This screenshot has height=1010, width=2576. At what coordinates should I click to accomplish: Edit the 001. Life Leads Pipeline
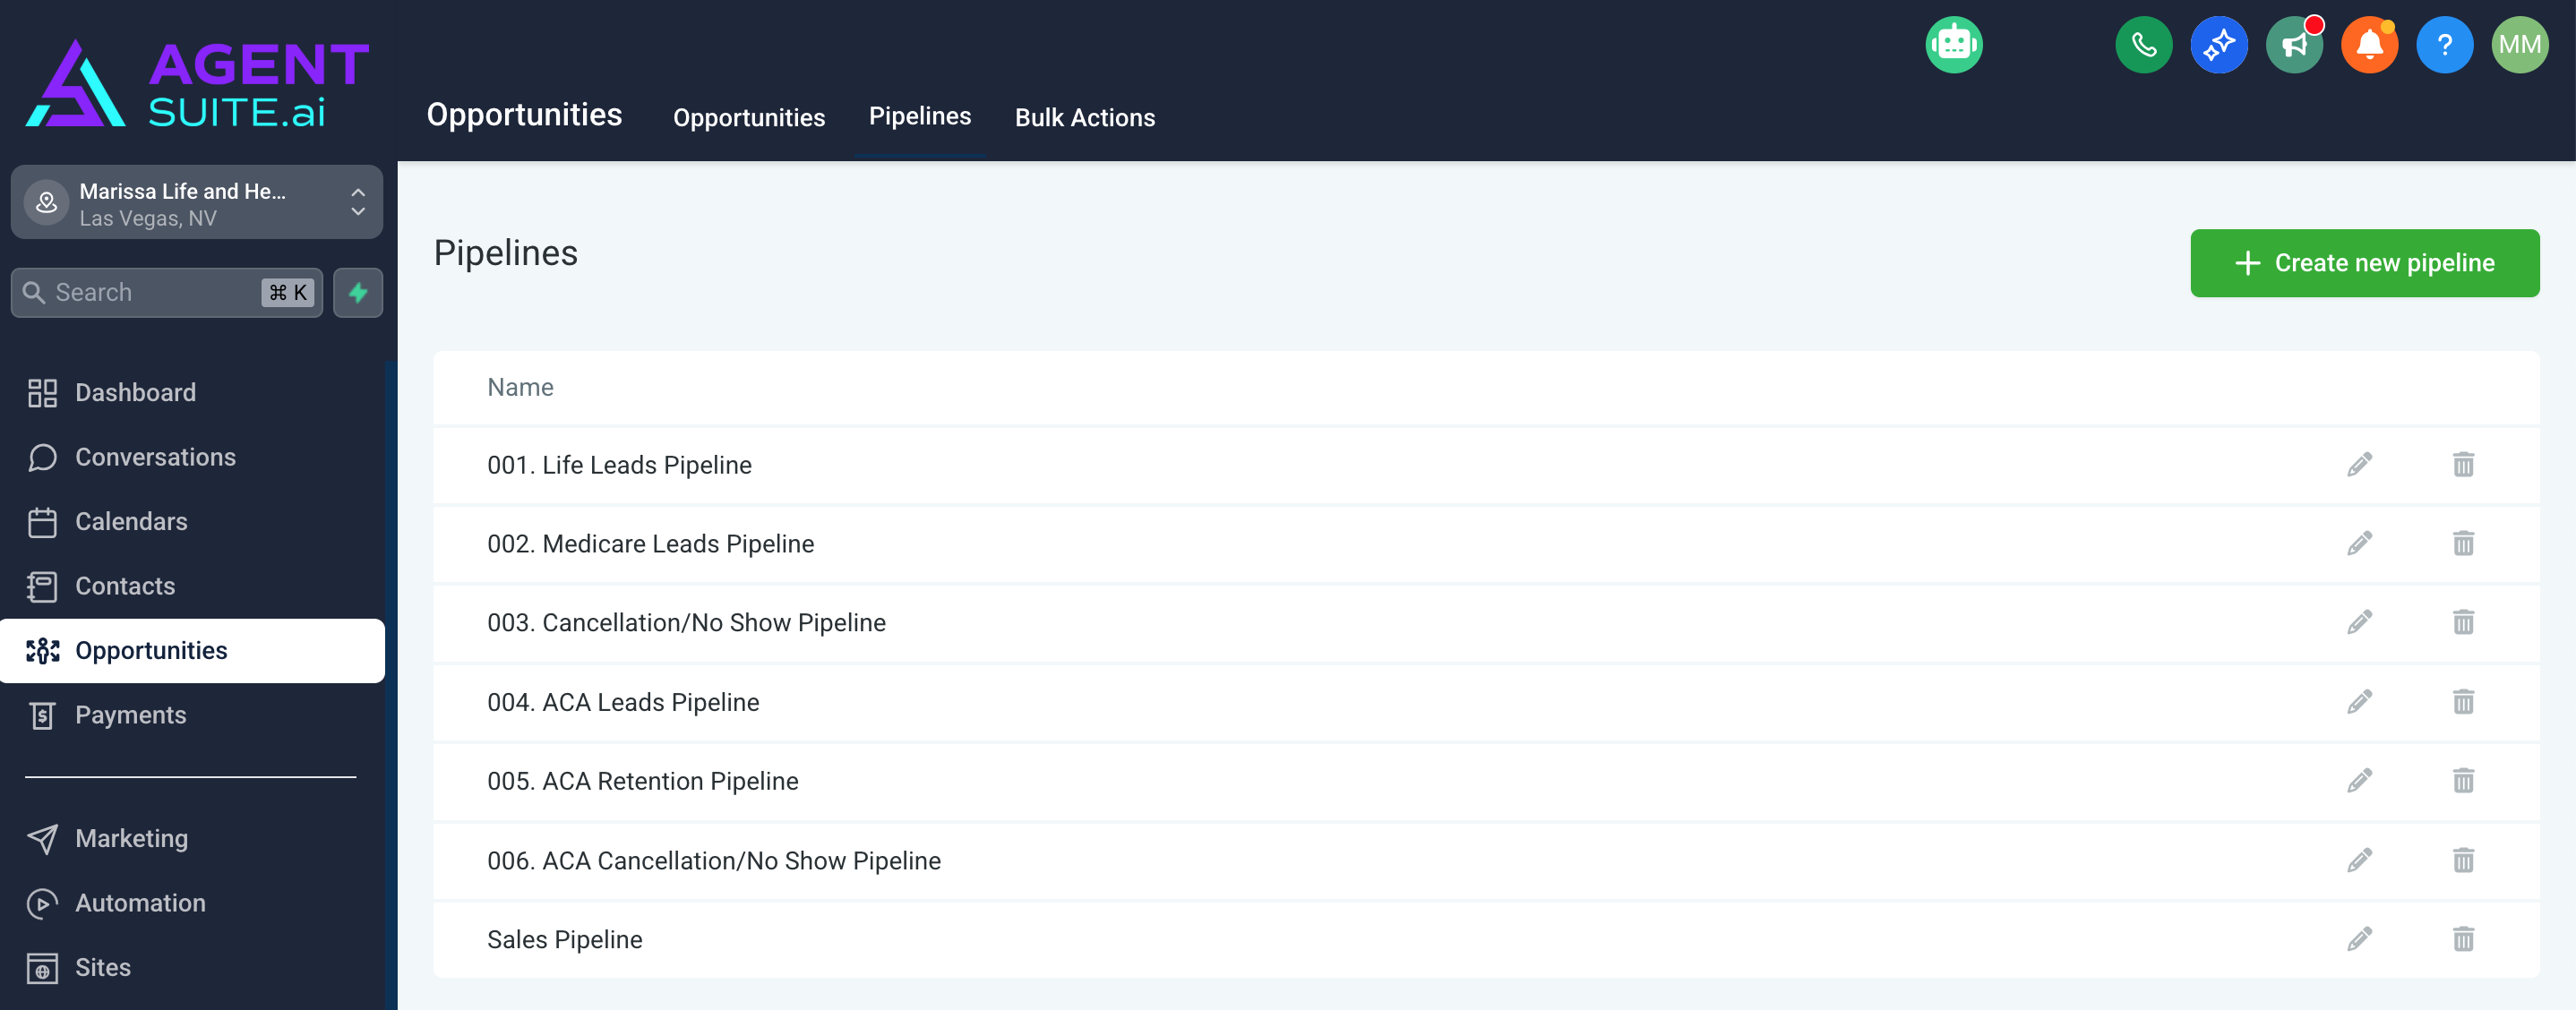coord(2359,465)
